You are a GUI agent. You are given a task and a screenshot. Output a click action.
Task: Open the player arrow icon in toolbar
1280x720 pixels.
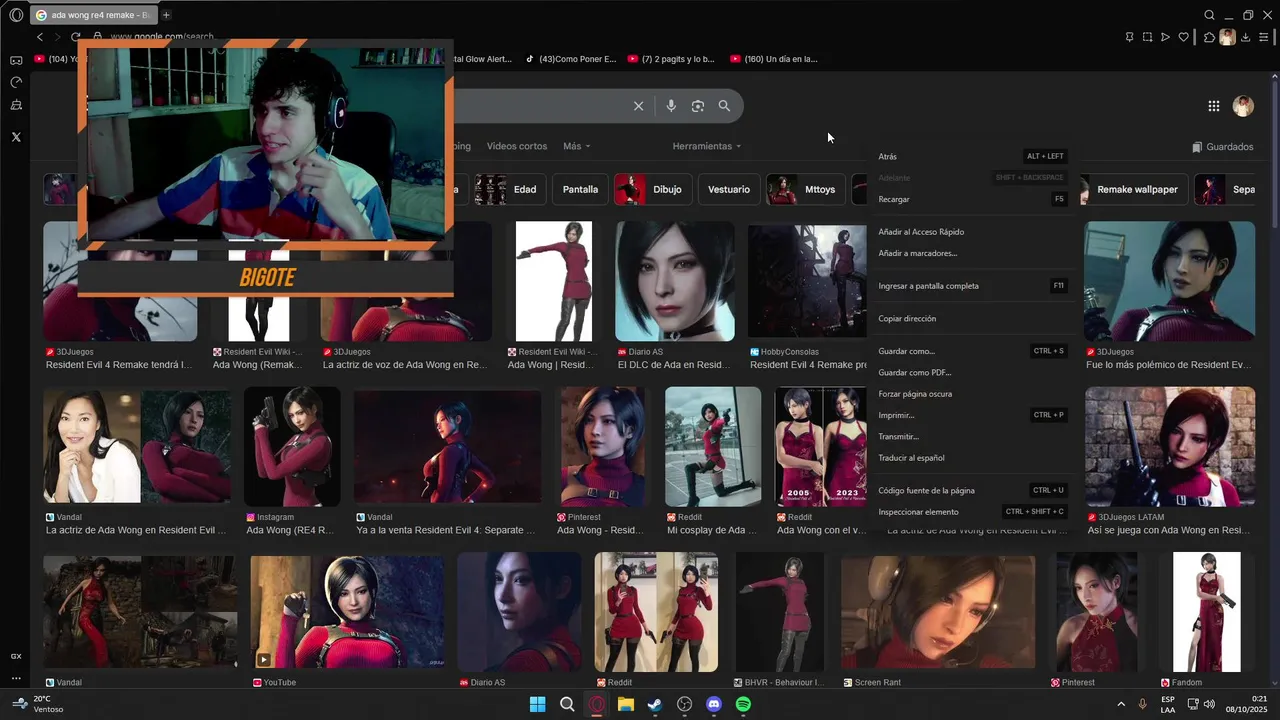tap(1165, 37)
